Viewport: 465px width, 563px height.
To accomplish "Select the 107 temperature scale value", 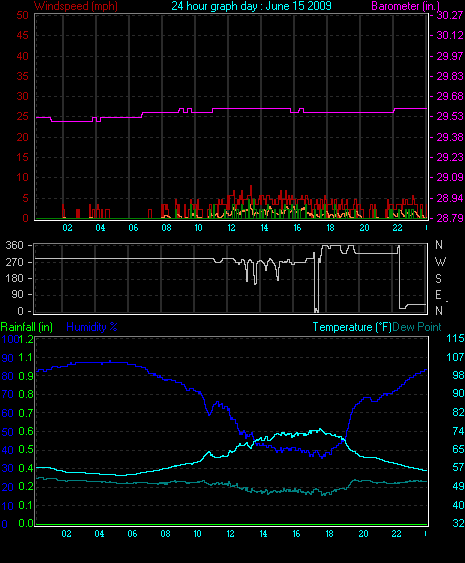I will pyautogui.click(x=455, y=357).
